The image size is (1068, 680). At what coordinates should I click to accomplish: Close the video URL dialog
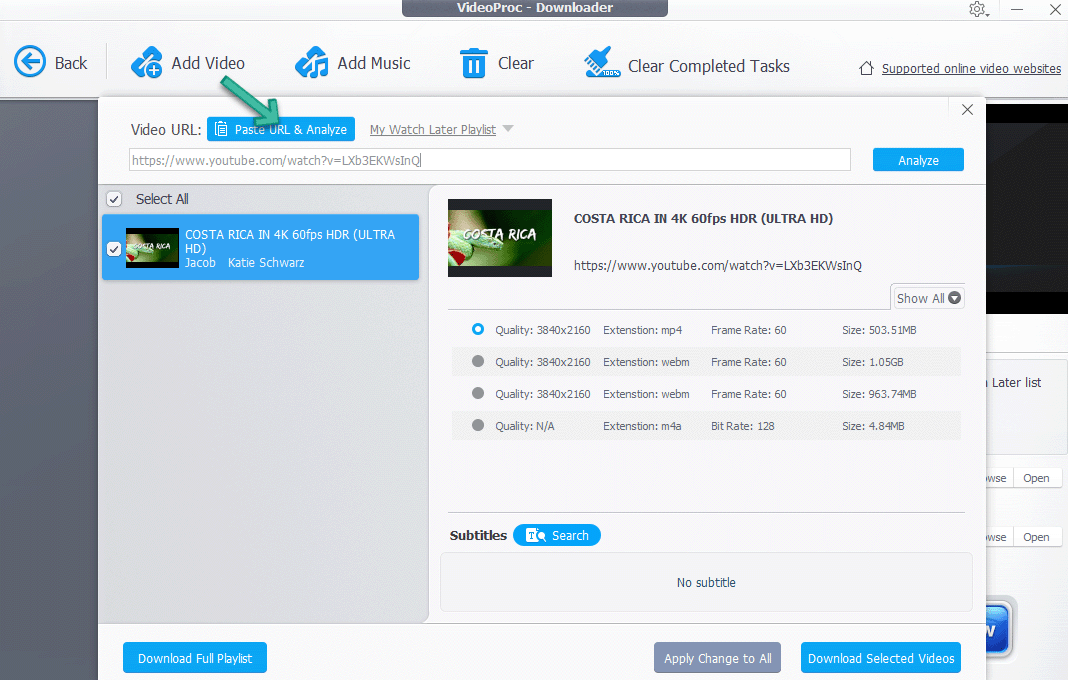point(967,110)
